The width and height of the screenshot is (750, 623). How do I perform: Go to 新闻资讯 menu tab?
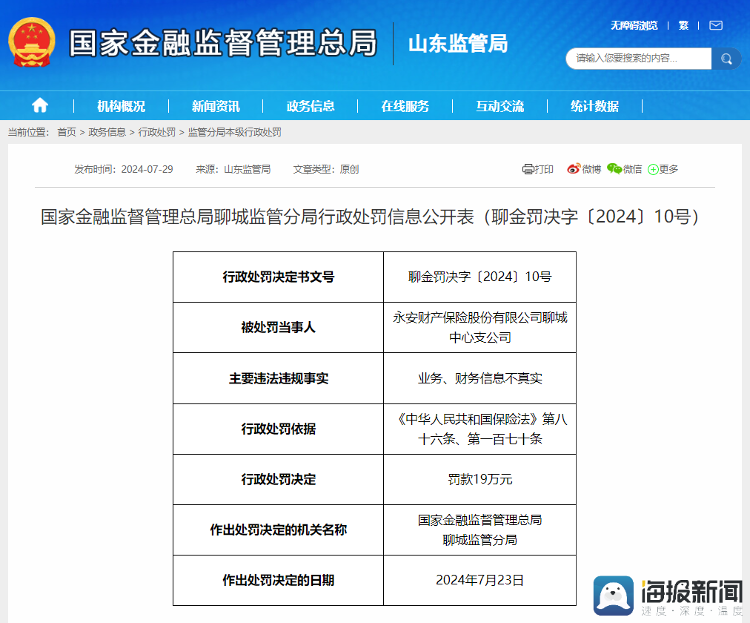[216, 106]
